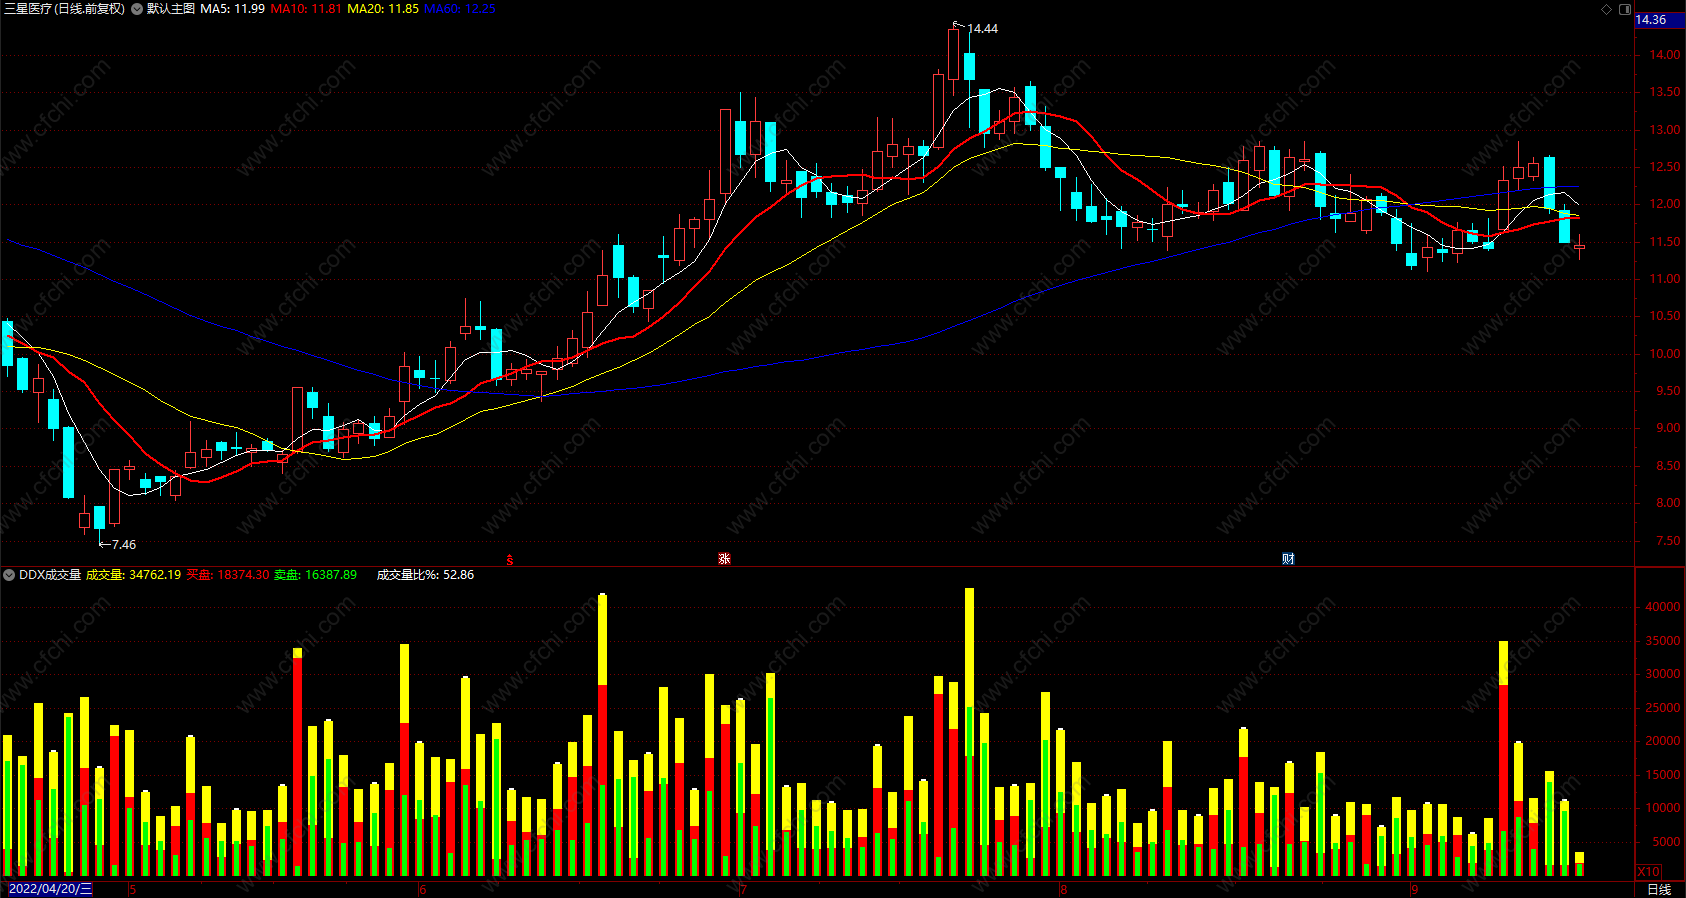Click month 7 marker on time axis
Screen dimensions: 1686x898
[x=743, y=890]
